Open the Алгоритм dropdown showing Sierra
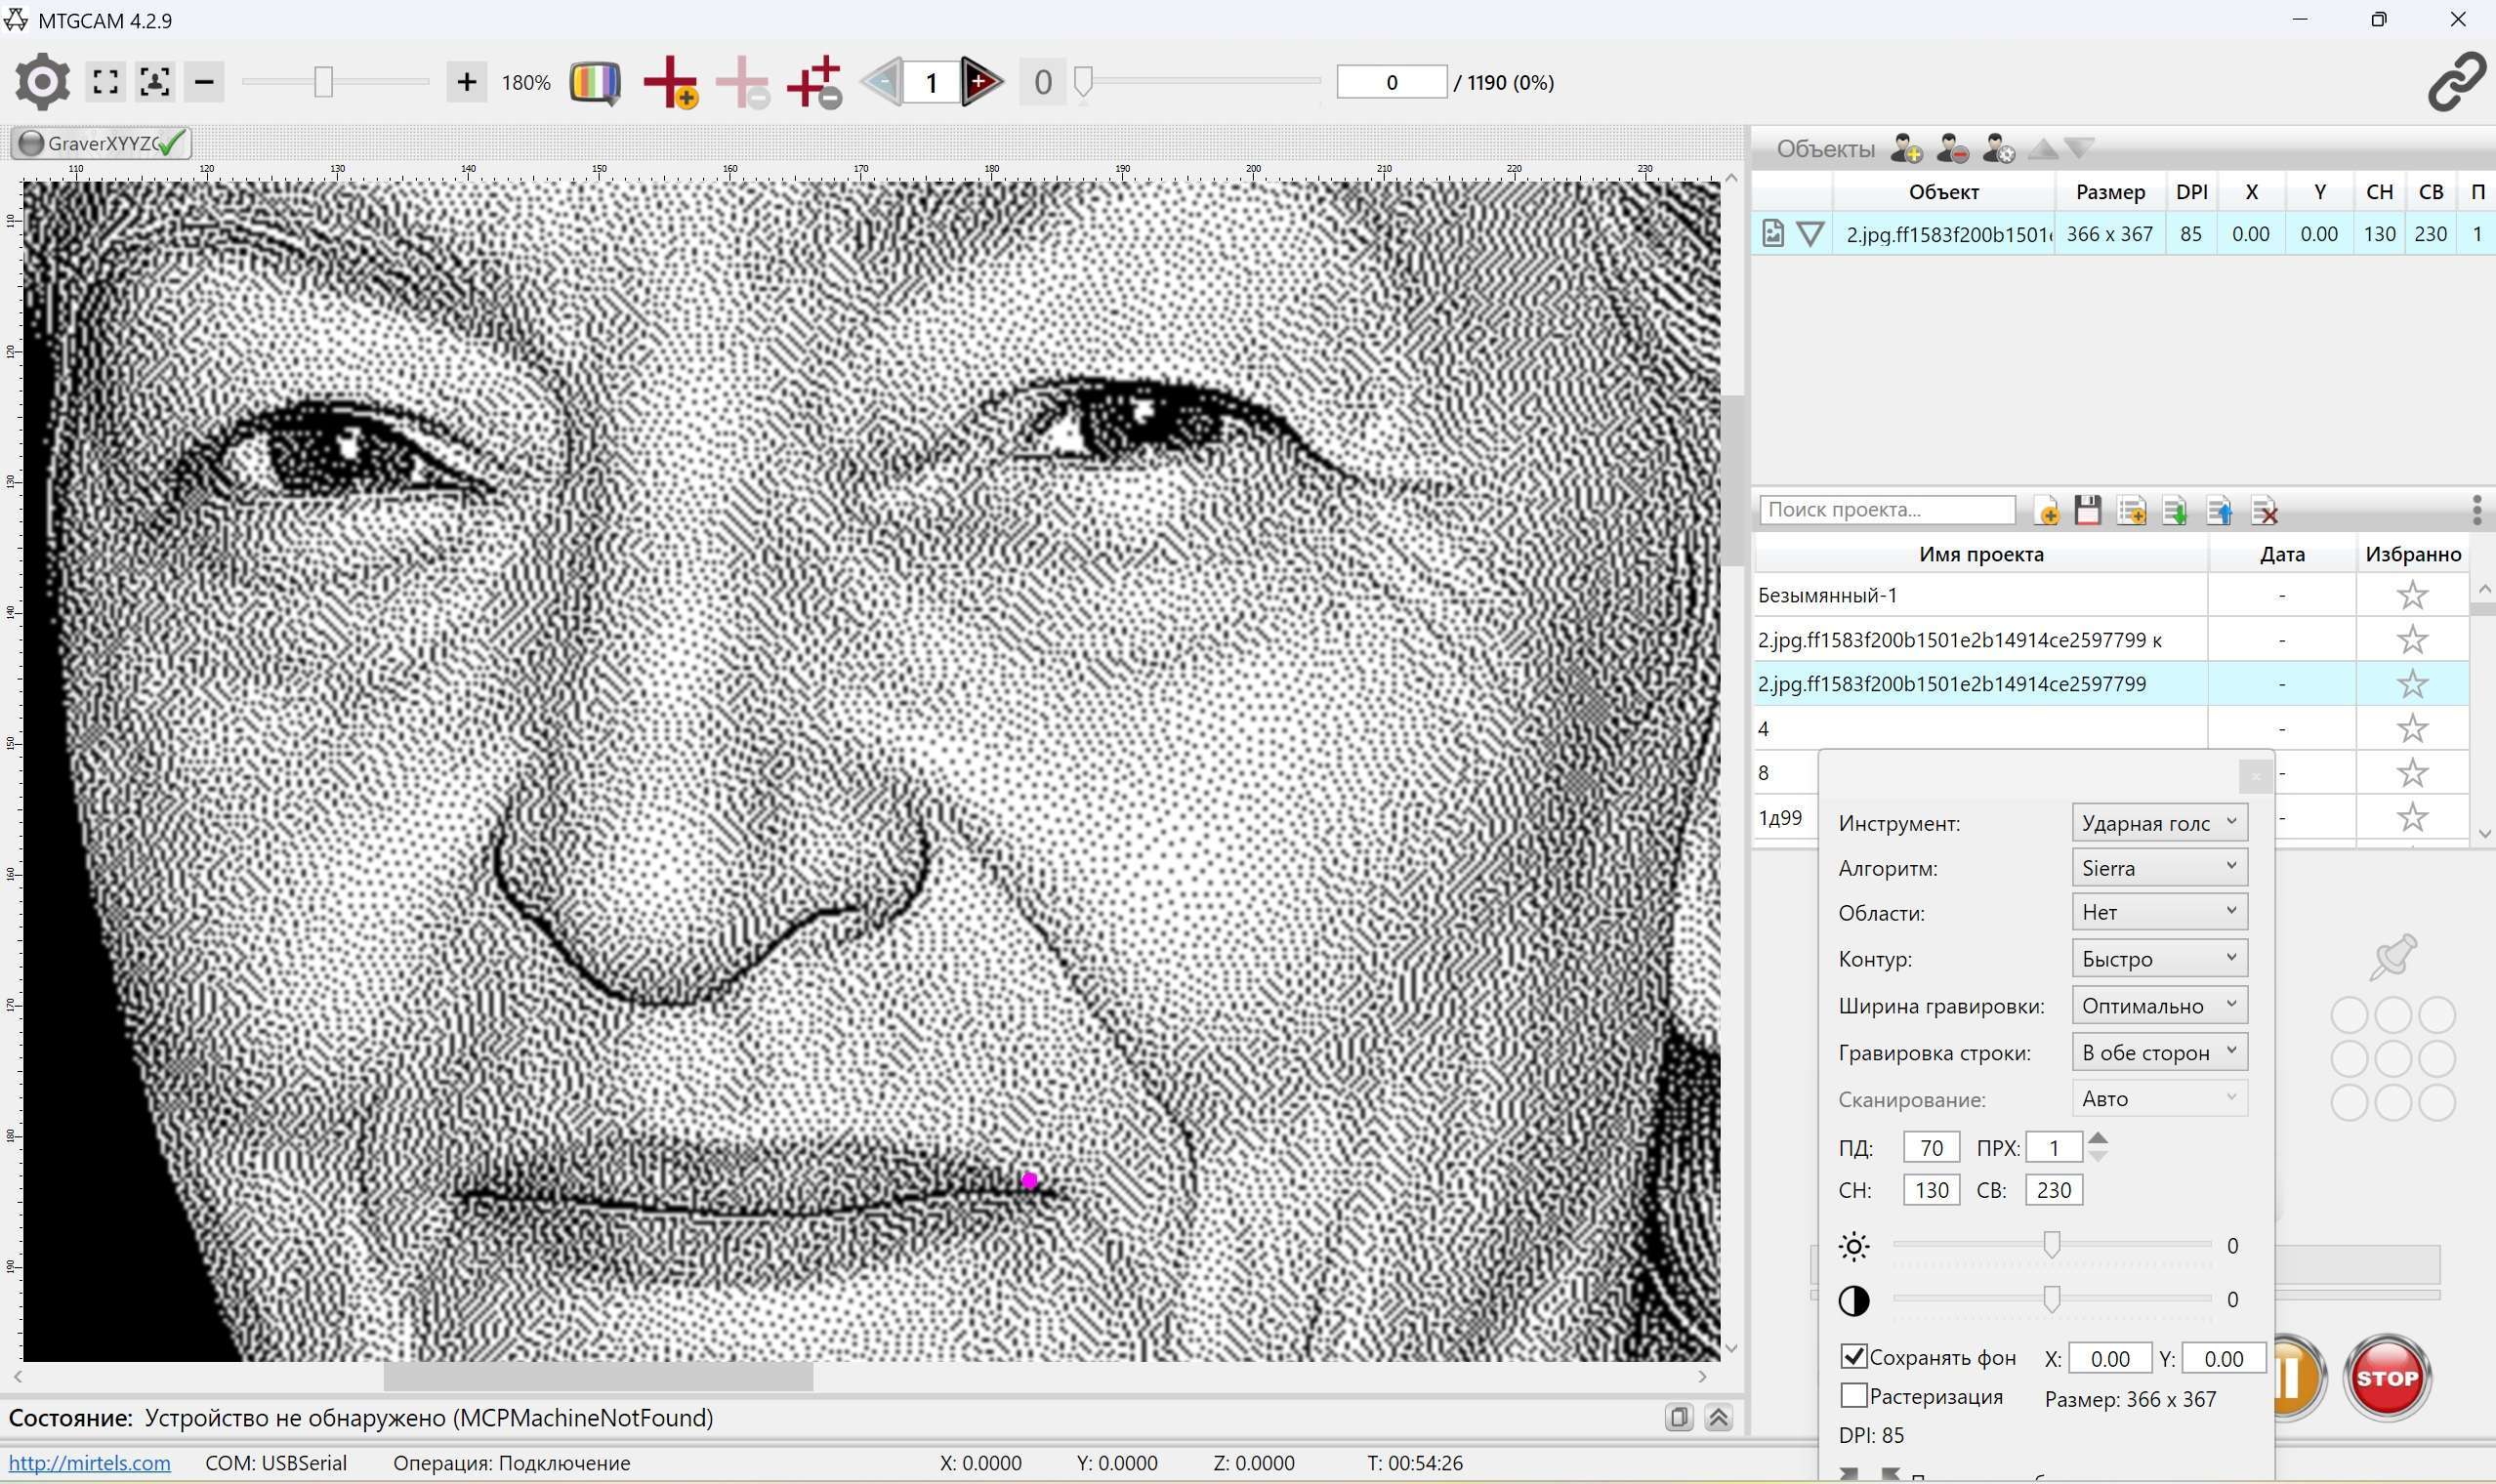This screenshot has width=2496, height=1484. (2159, 868)
